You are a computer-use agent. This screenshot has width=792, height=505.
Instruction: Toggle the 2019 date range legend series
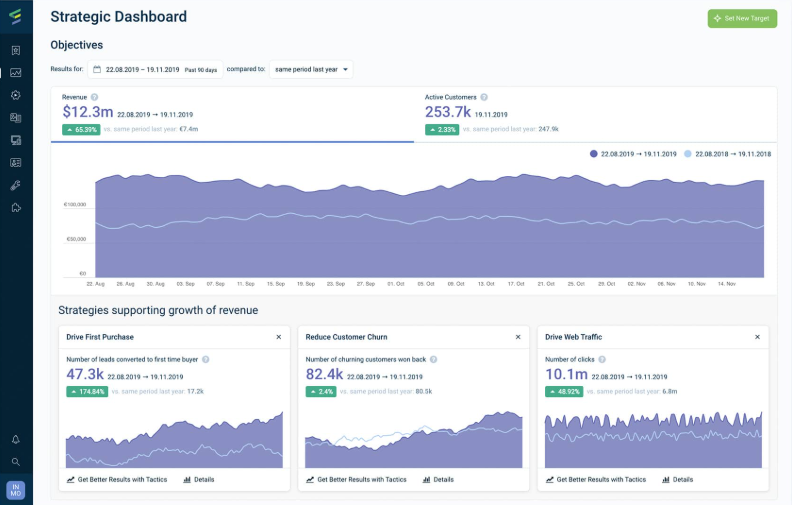click(x=633, y=154)
